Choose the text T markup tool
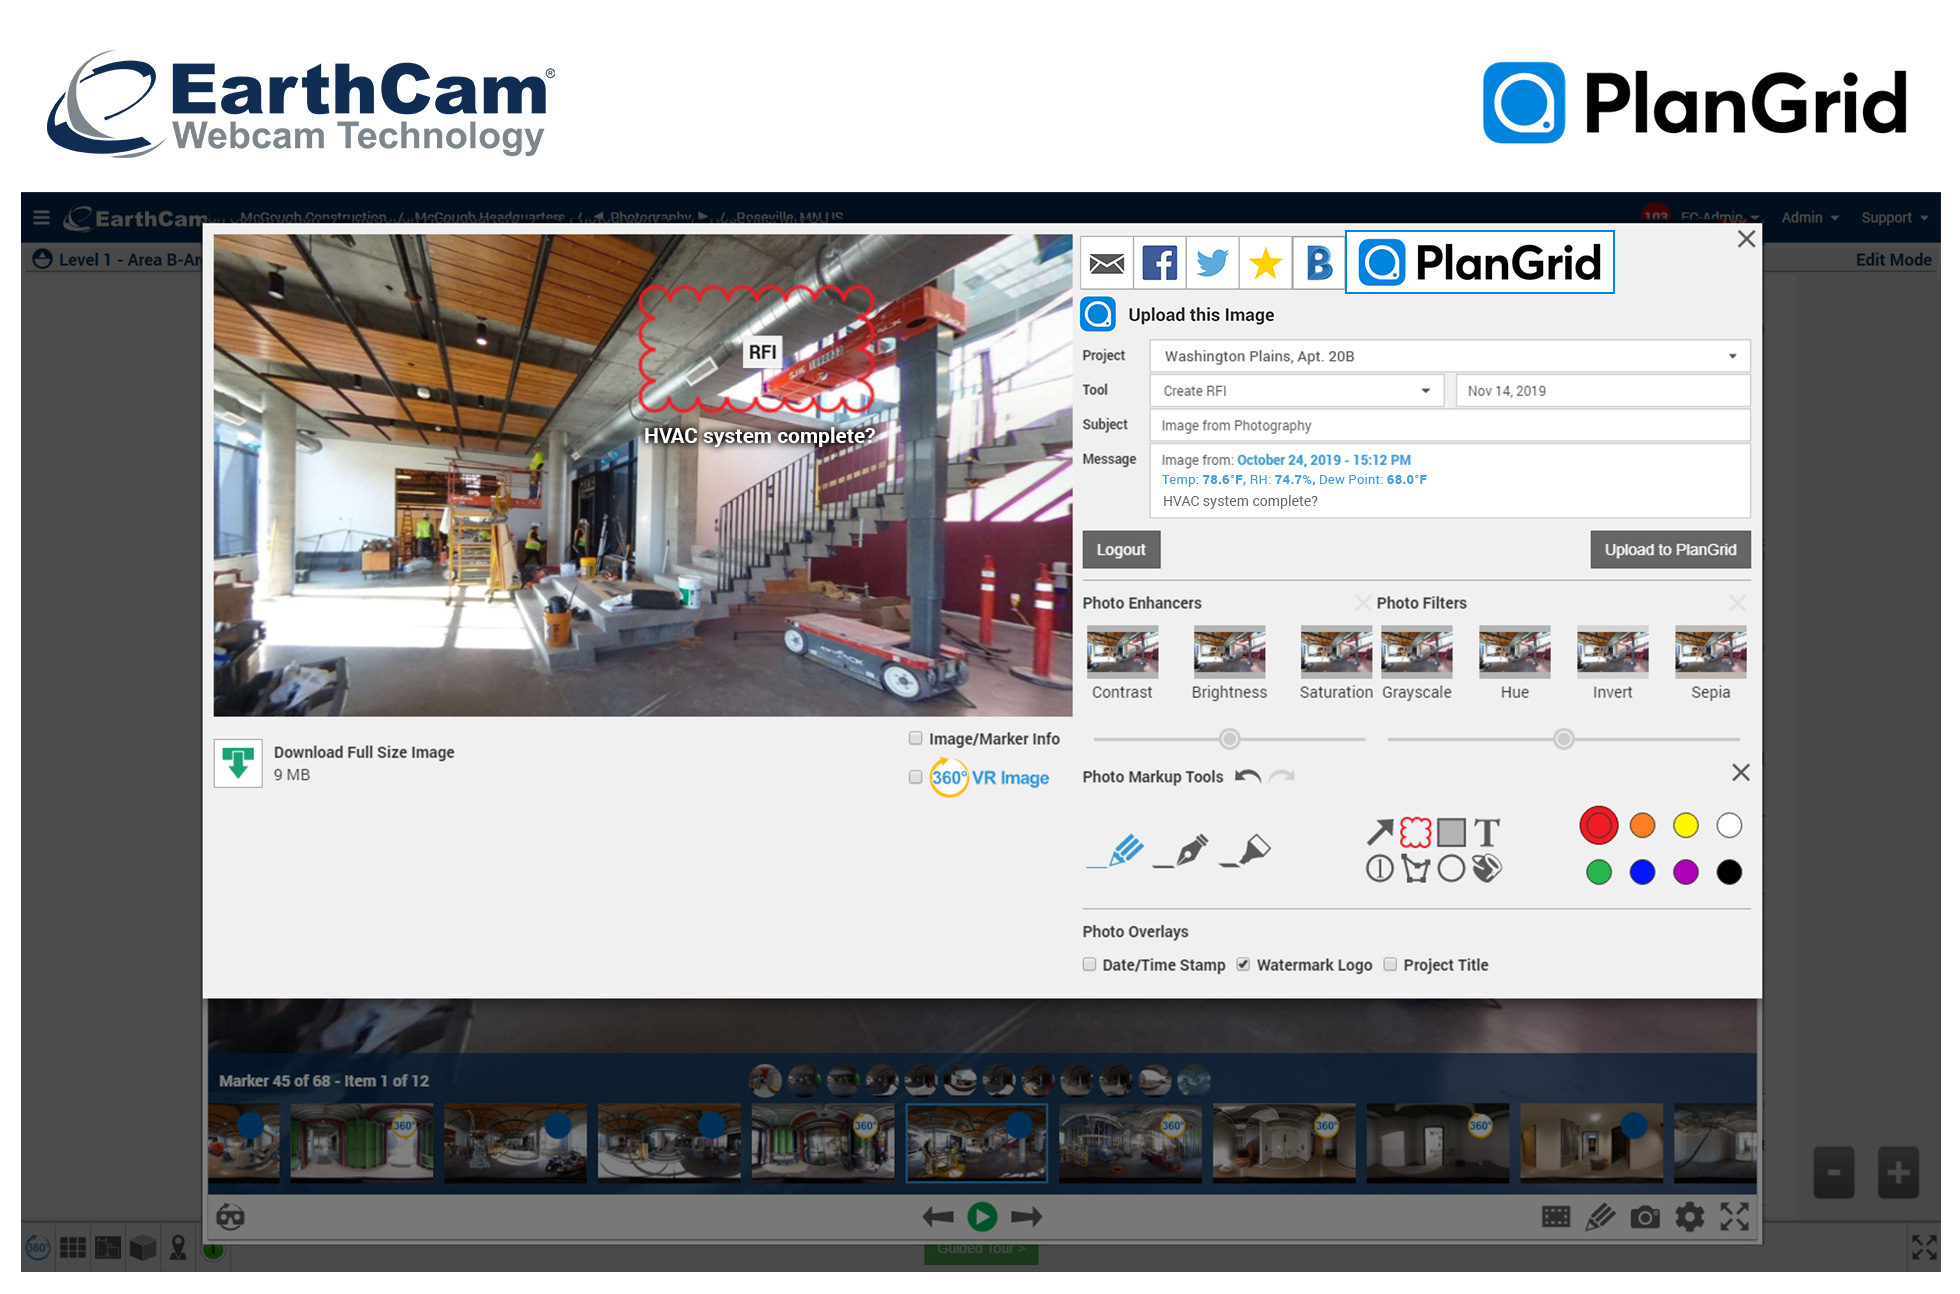This screenshot has height=1294, width=1960. click(1487, 831)
